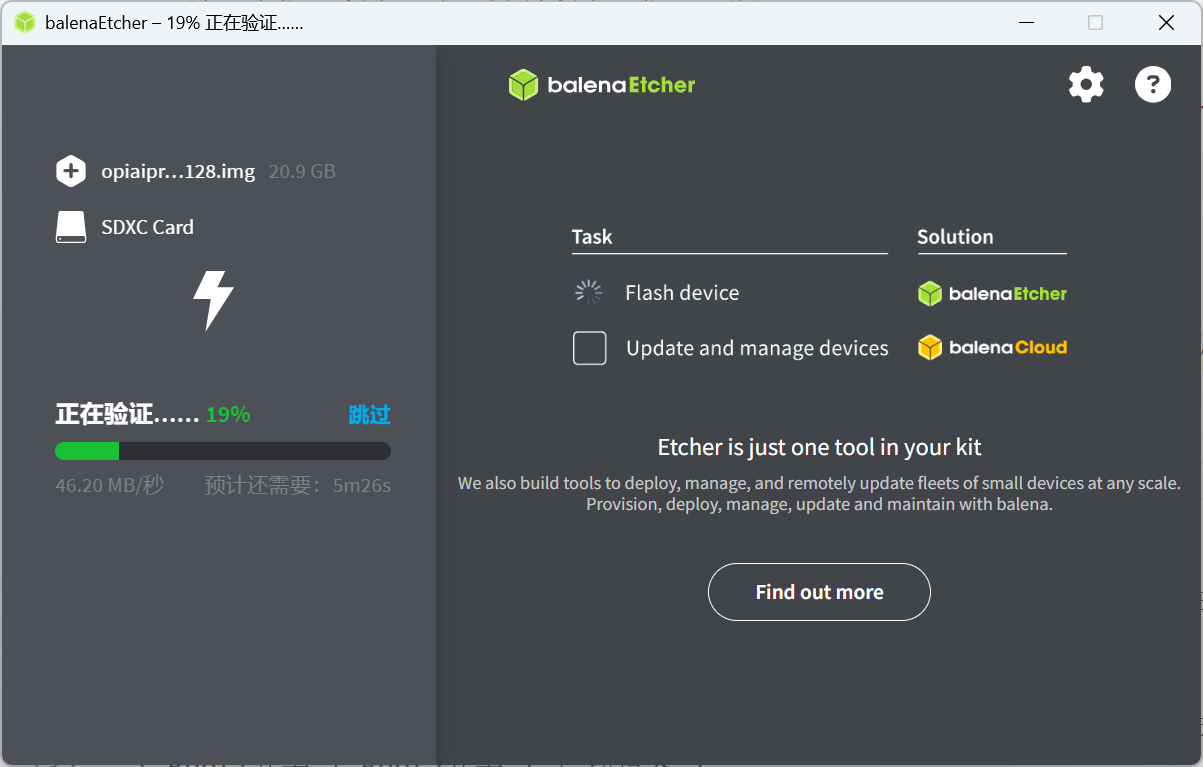Click the Update and manage devices label
Viewport: 1203px width, 767px height.
pos(757,348)
